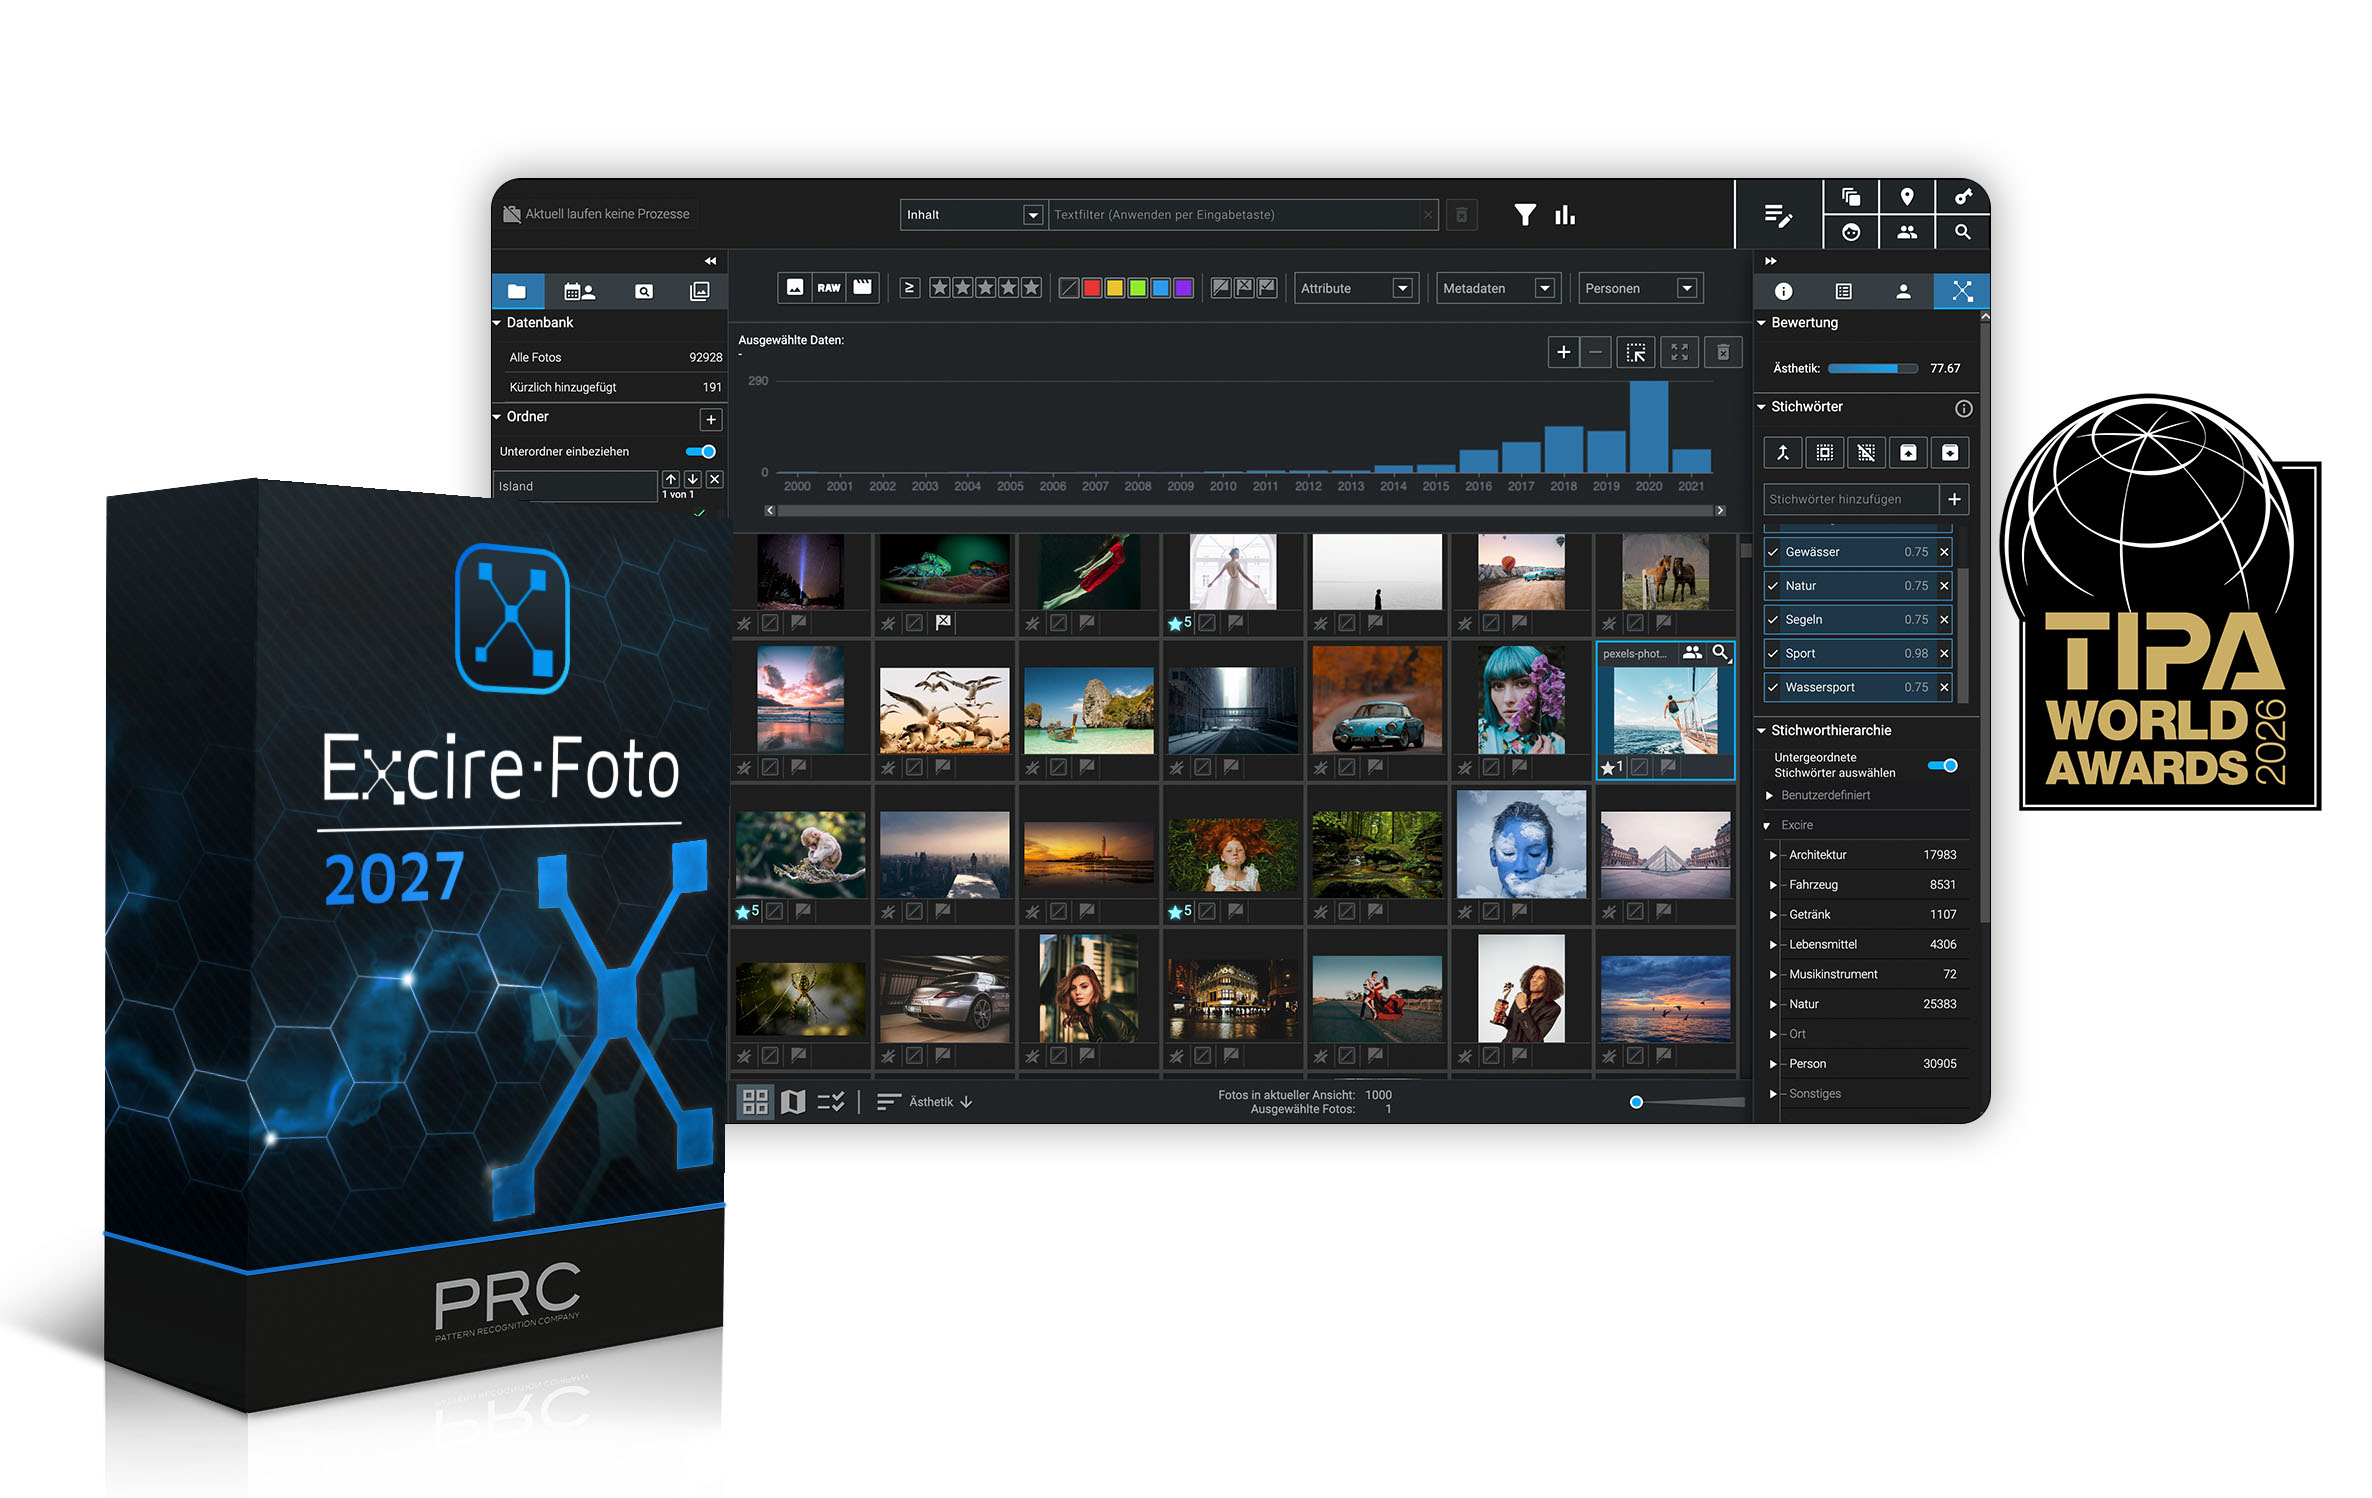Uncheck the Natur 0.75 keyword checkbox
Image resolution: width=2372 pixels, height=1498 pixels.
click(1773, 586)
